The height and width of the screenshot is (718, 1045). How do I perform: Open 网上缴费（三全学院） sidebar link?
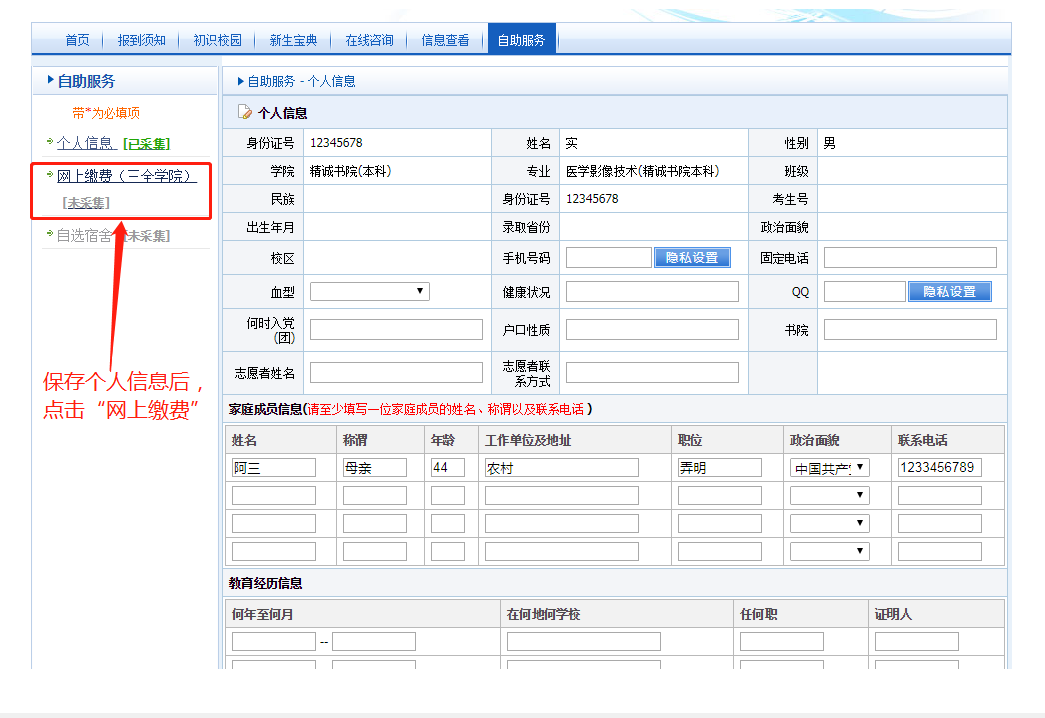(126, 176)
